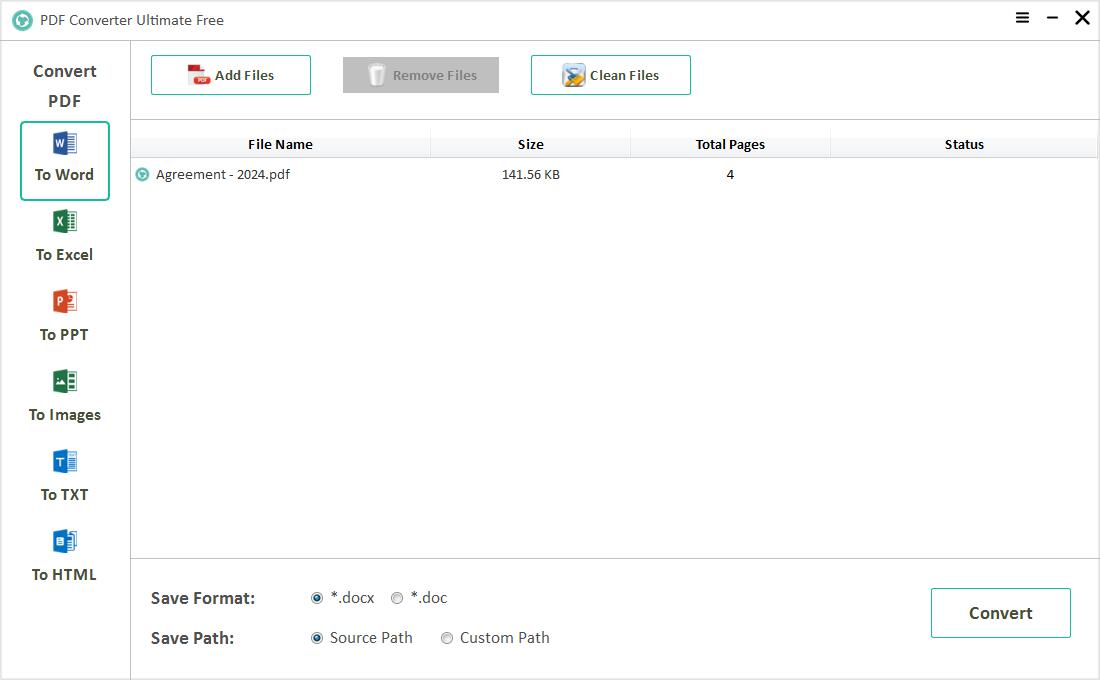
Task: Choose Custom Path as save location
Action: (x=446, y=637)
